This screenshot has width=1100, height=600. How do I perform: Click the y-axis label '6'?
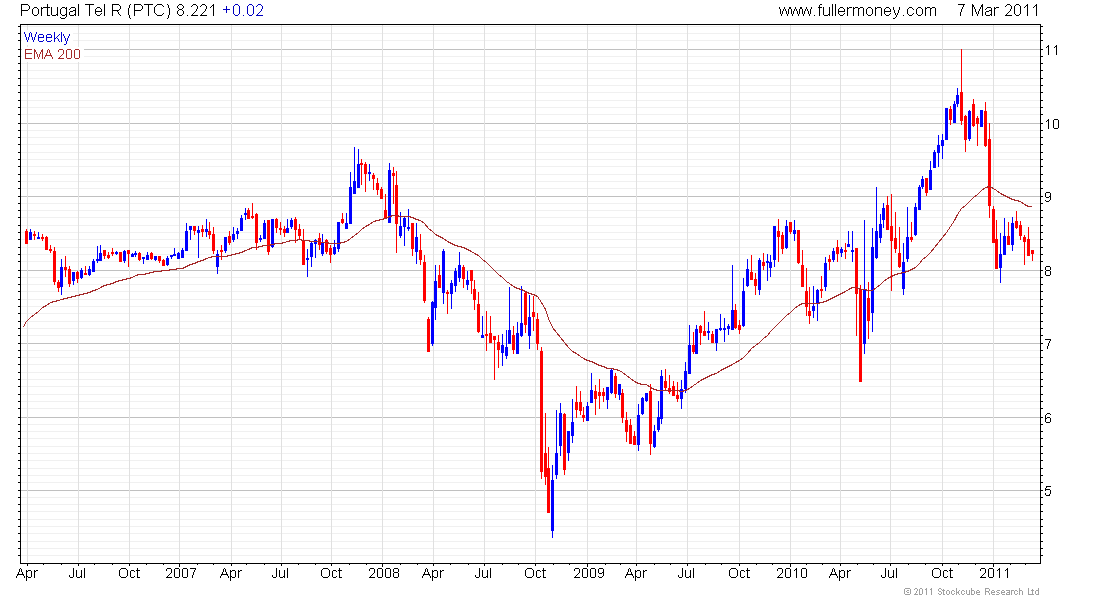tap(1048, 418)
